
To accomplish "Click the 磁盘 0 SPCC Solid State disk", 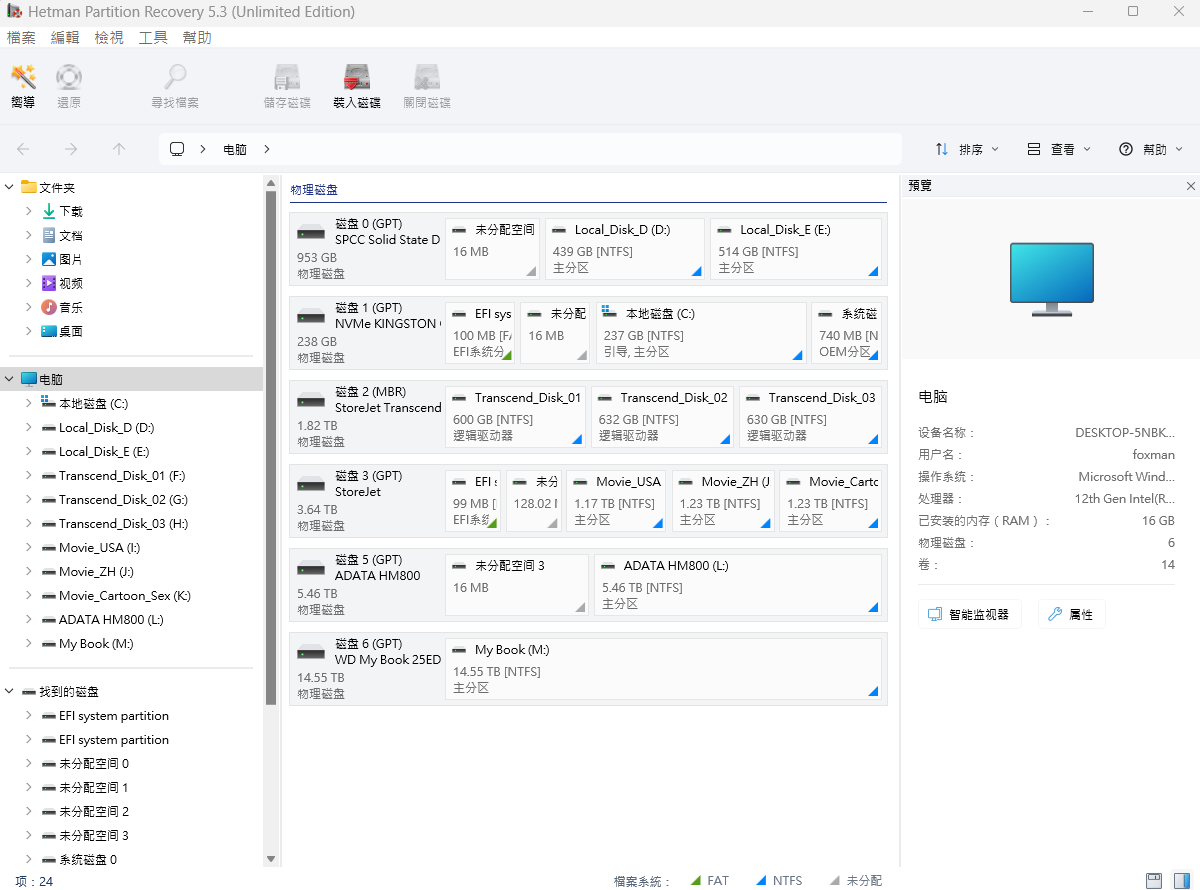I will pos(368,249).
